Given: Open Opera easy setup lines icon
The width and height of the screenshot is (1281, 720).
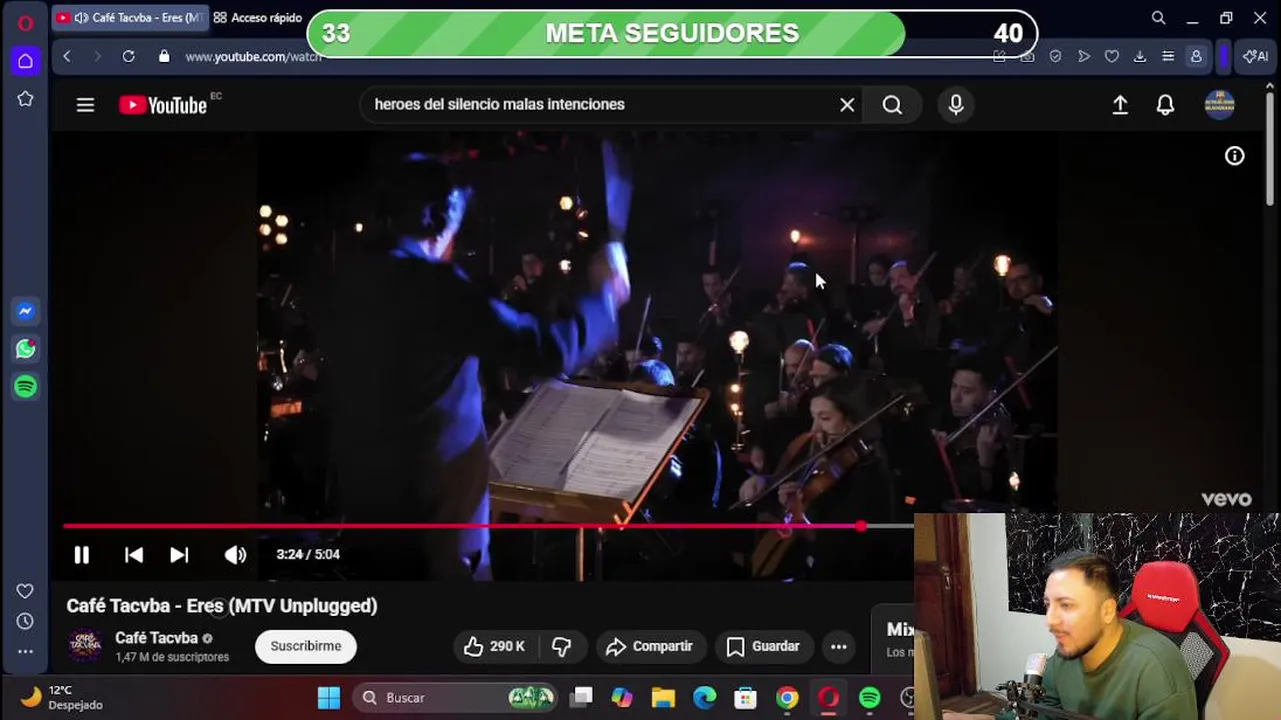Looking at the screenshot, I should (1167, 57).
